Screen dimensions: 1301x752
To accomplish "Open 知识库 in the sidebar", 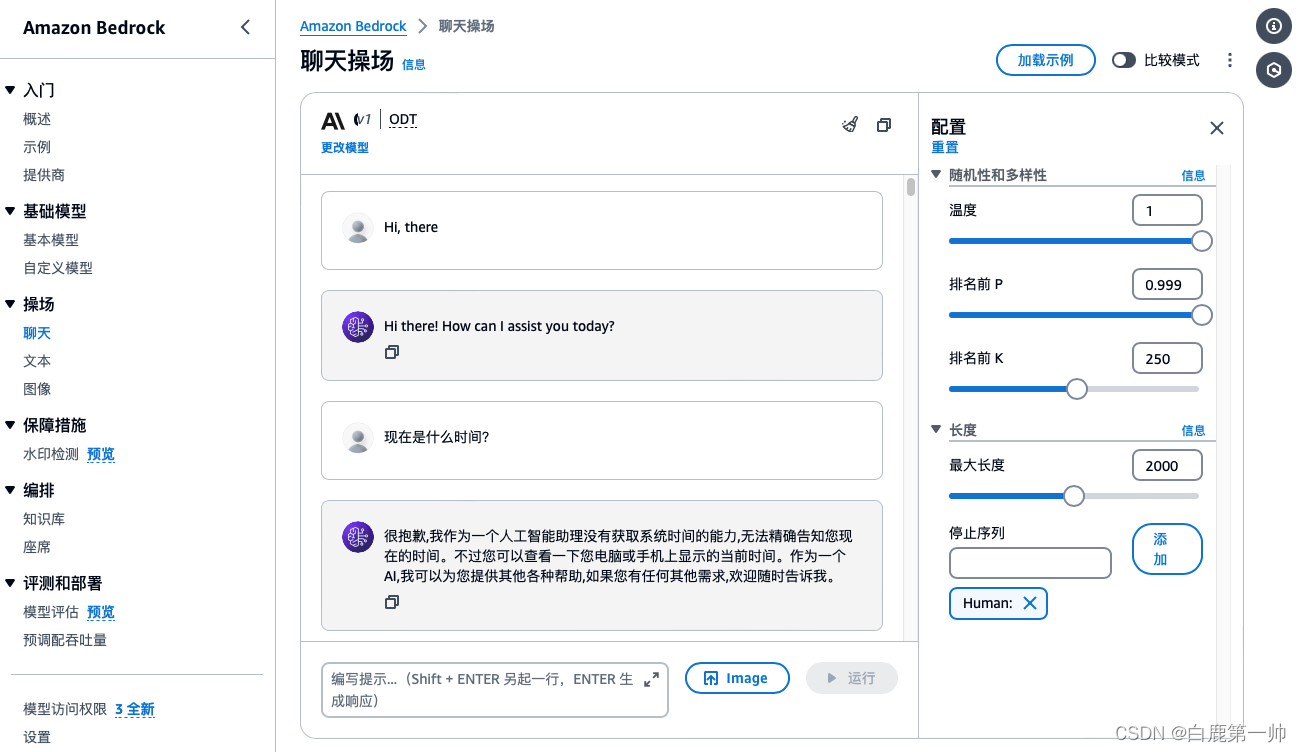I will [44, 519].
